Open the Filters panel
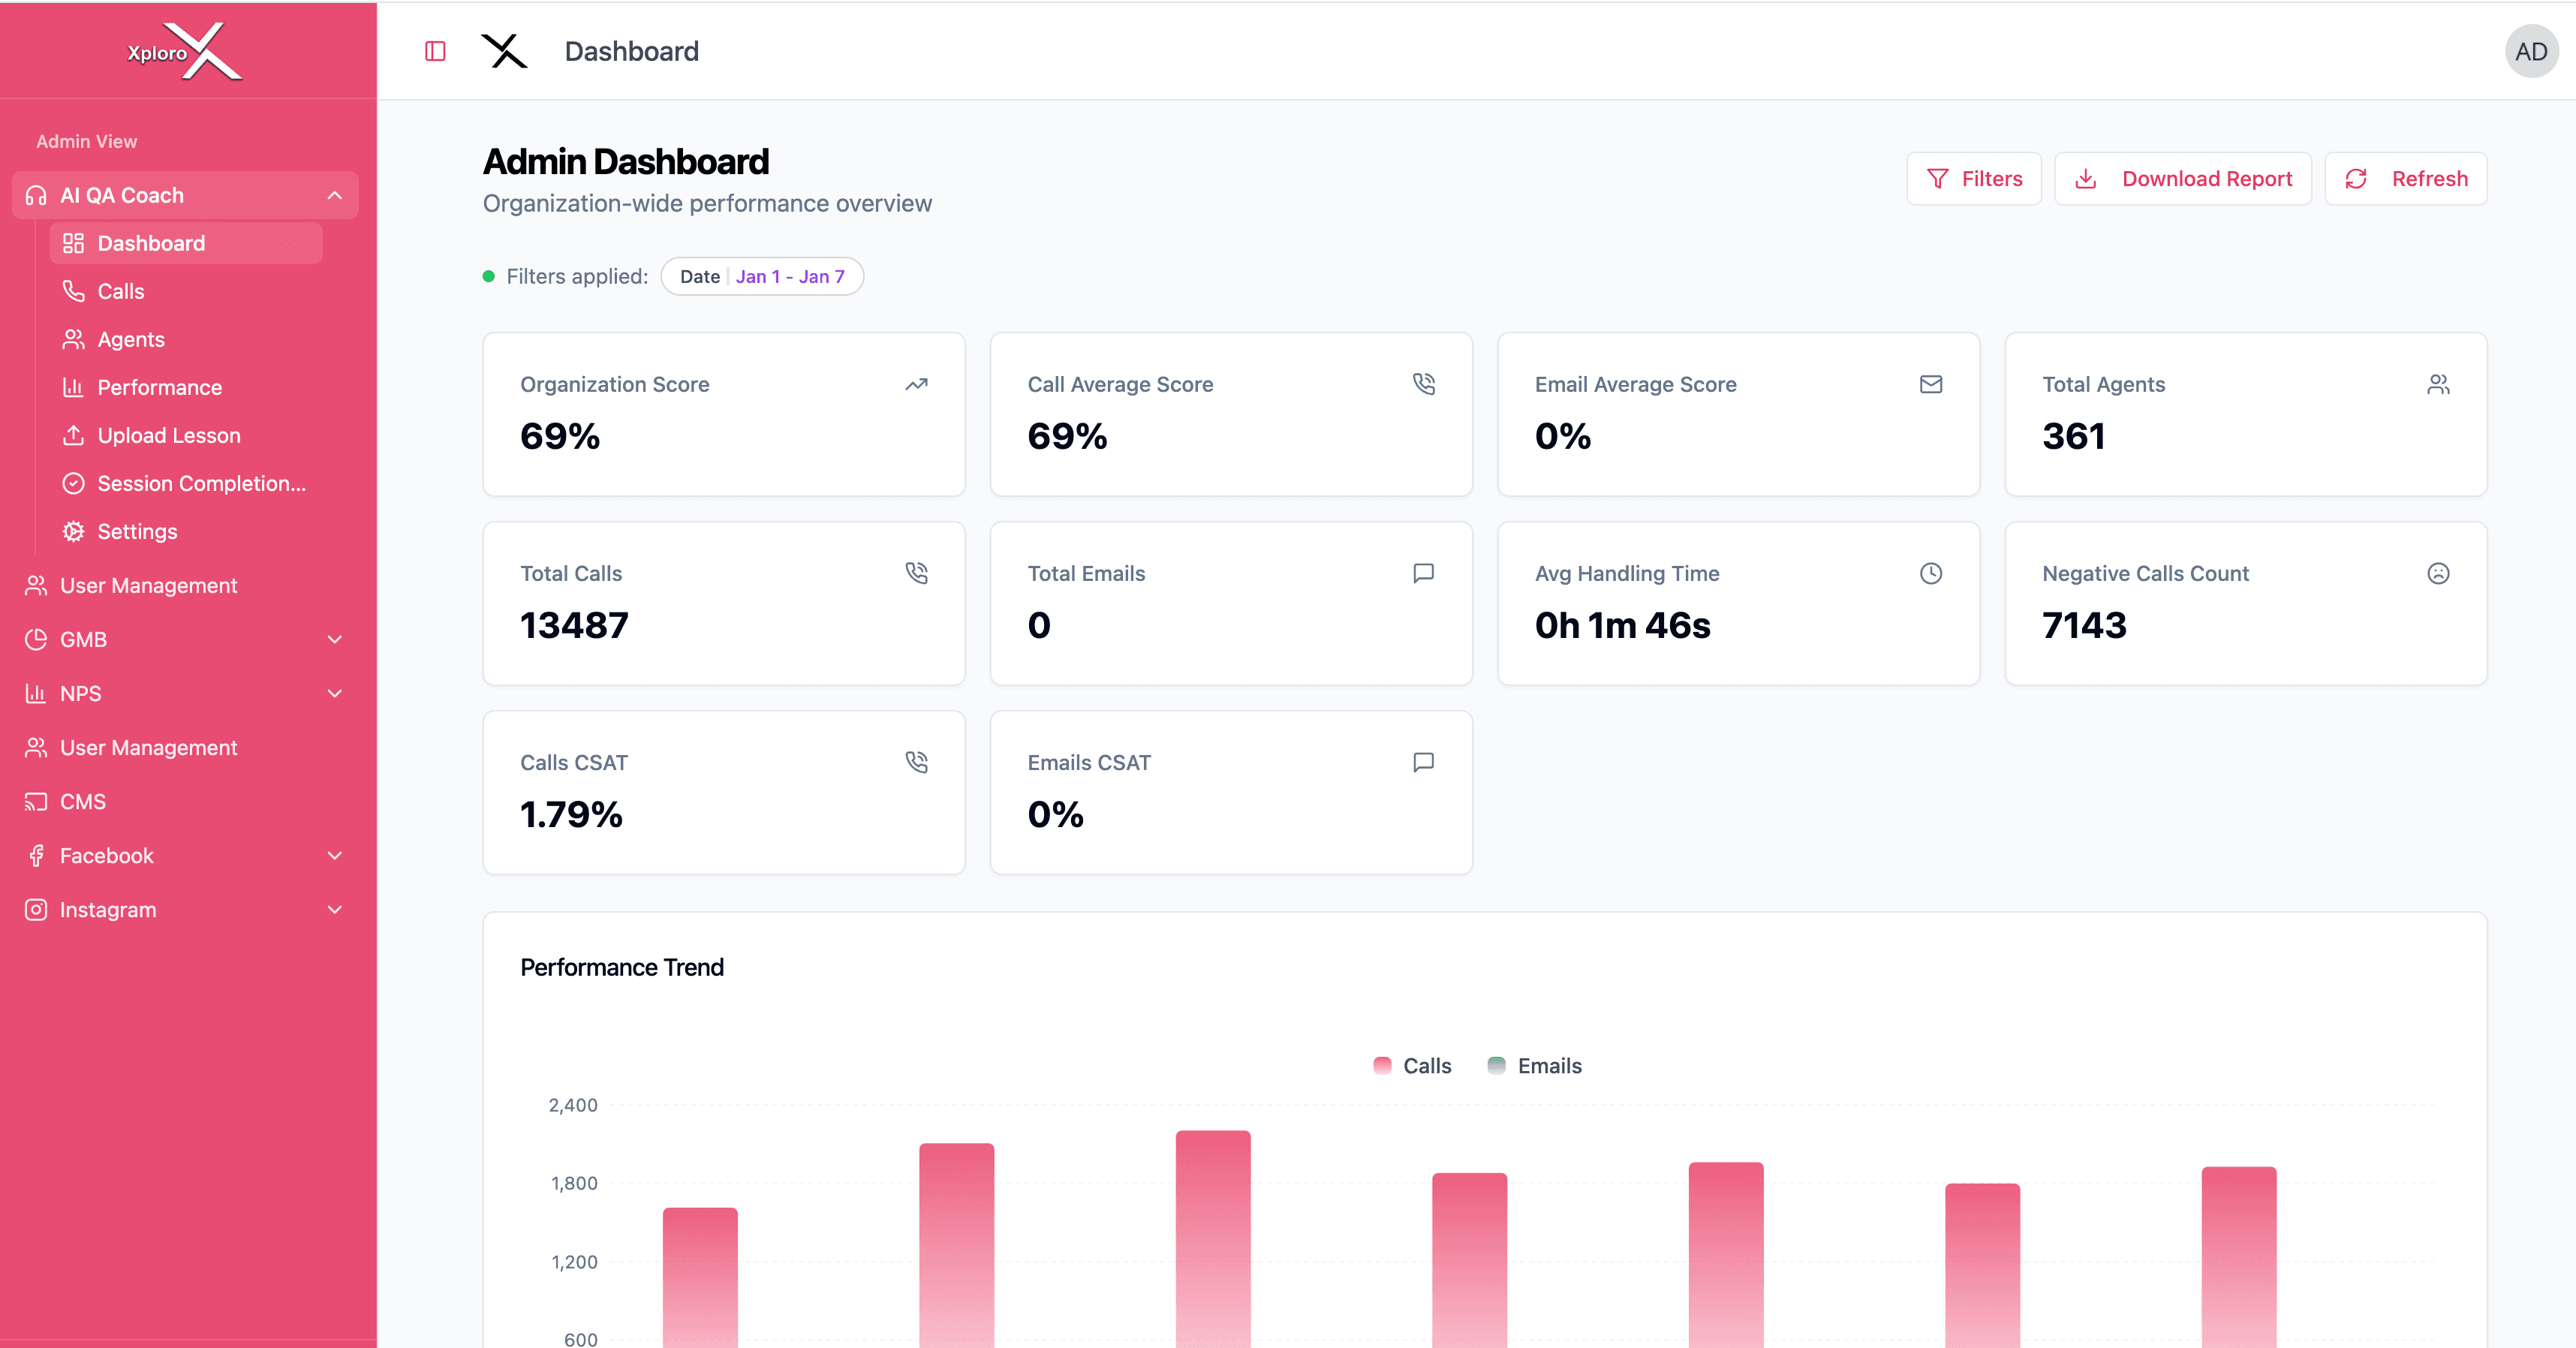Image resolution: width=2576 pixels, height=1348 pixels. point(1973,178)
